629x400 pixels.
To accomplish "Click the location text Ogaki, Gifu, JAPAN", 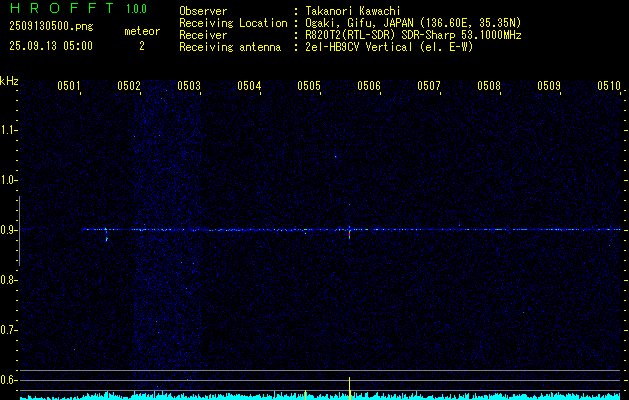I will pos(359,23).
